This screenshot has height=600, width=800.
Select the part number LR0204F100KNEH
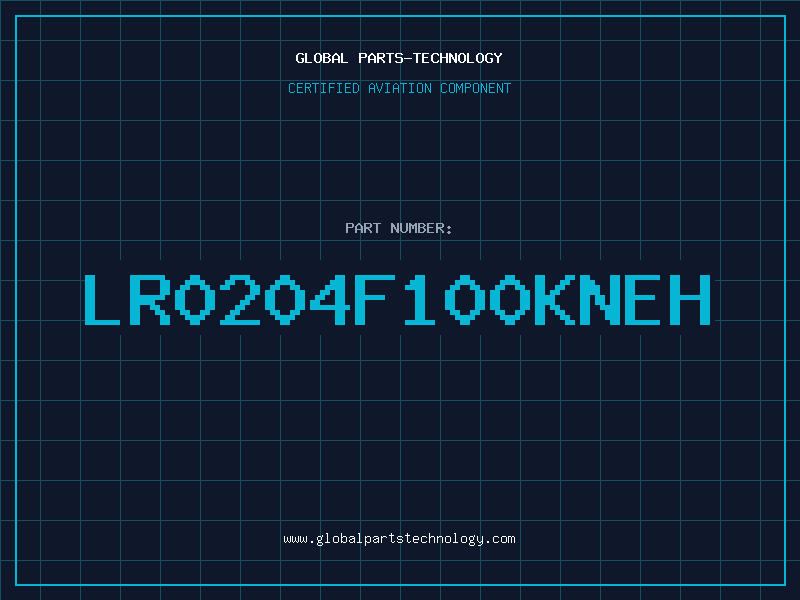[x=397, y=299]
